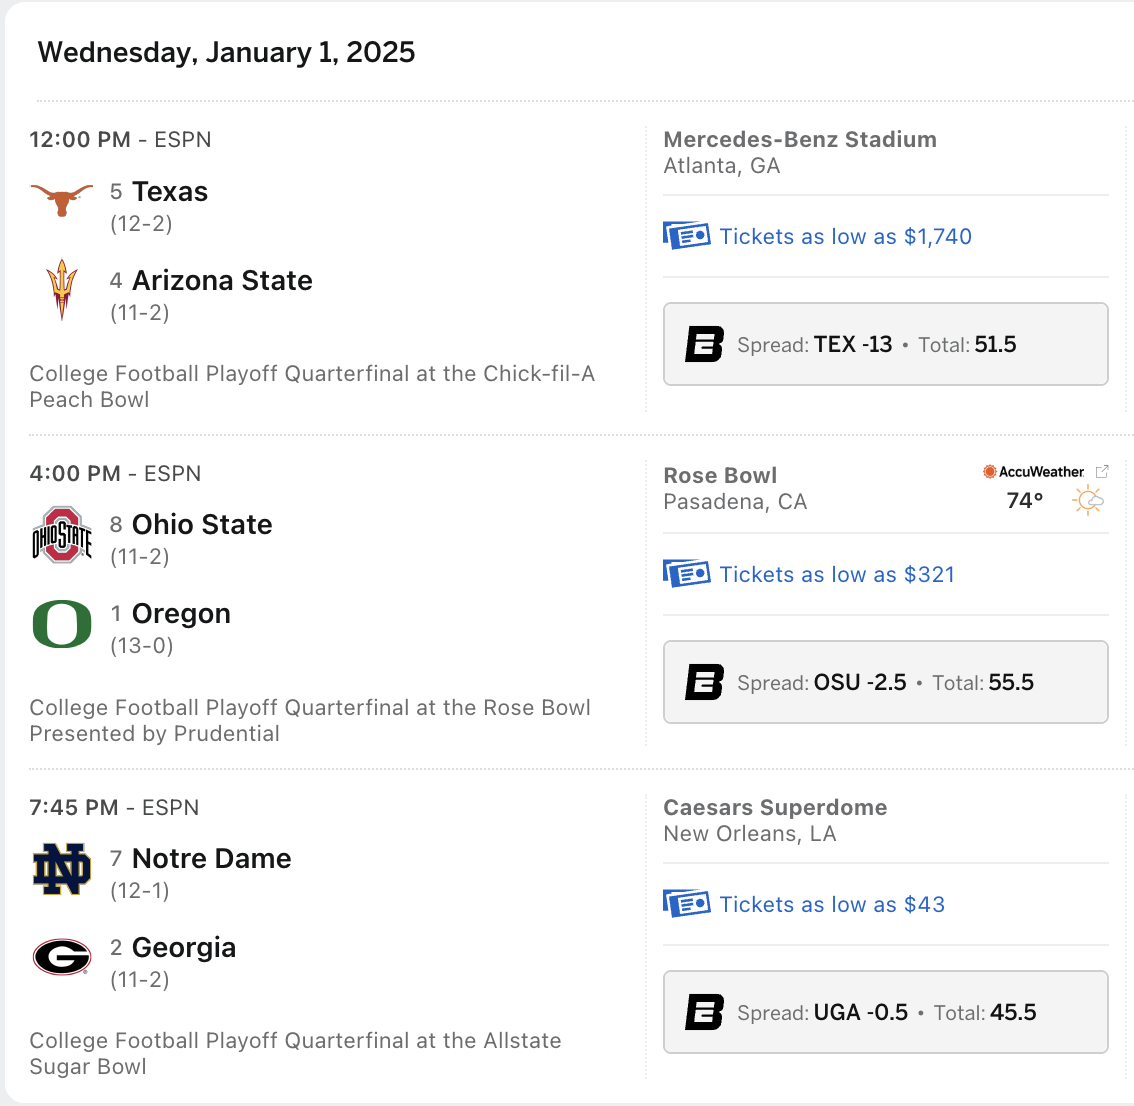Open Tickets as low as $1,740 link

pos(845,237)
